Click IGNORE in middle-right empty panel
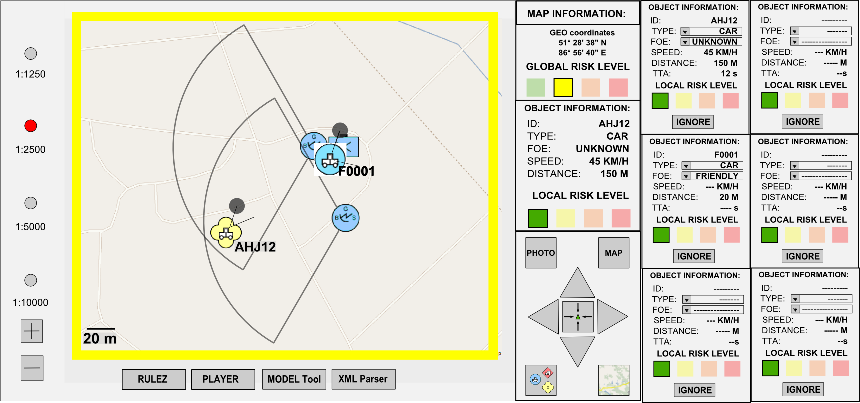Screen dimensions: 860x403 click(x=802, y=256)
